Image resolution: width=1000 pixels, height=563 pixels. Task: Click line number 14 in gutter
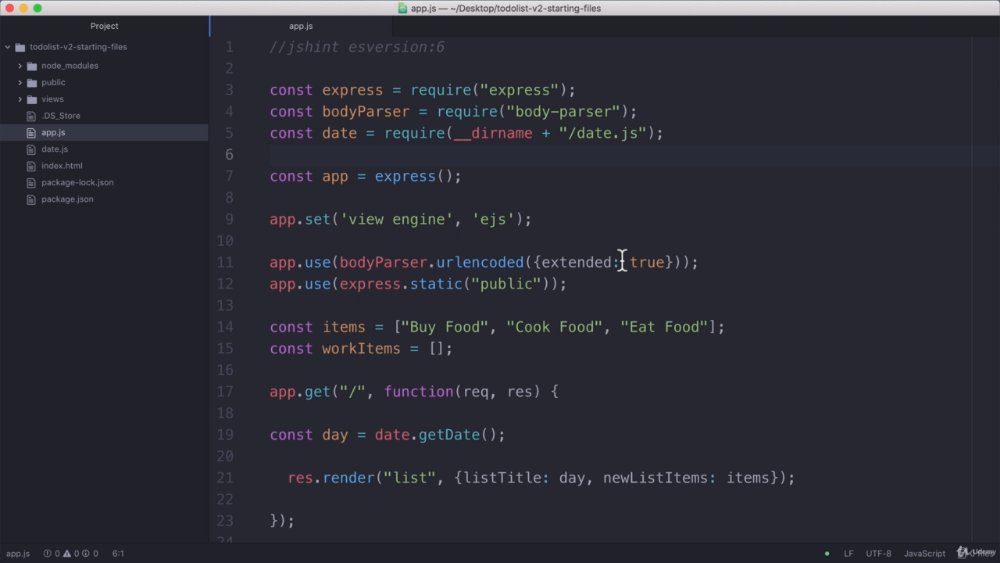click(225, 327)
